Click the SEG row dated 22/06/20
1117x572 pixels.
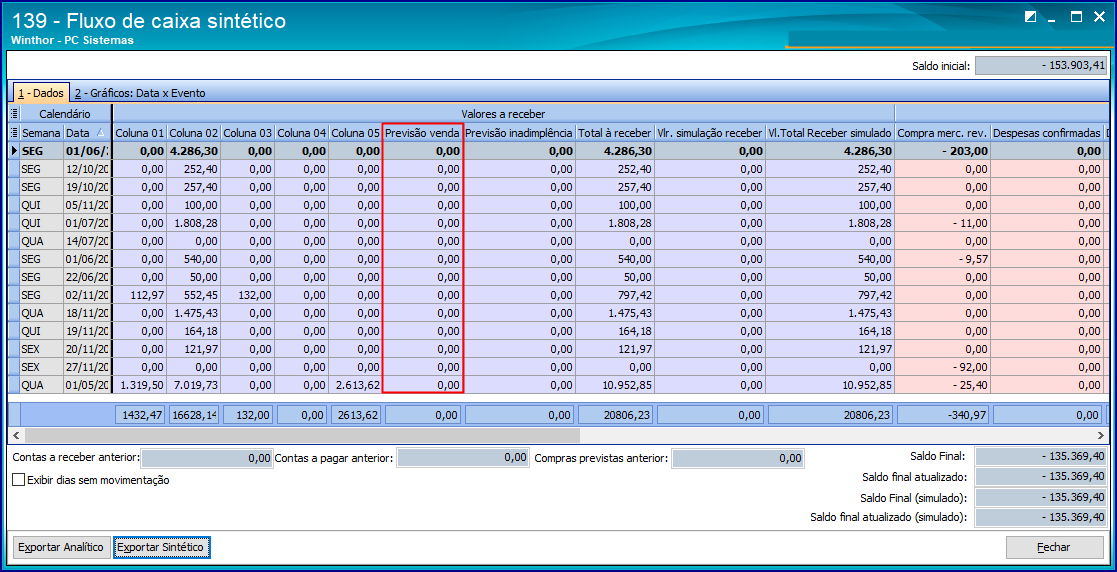coord(558,277)
